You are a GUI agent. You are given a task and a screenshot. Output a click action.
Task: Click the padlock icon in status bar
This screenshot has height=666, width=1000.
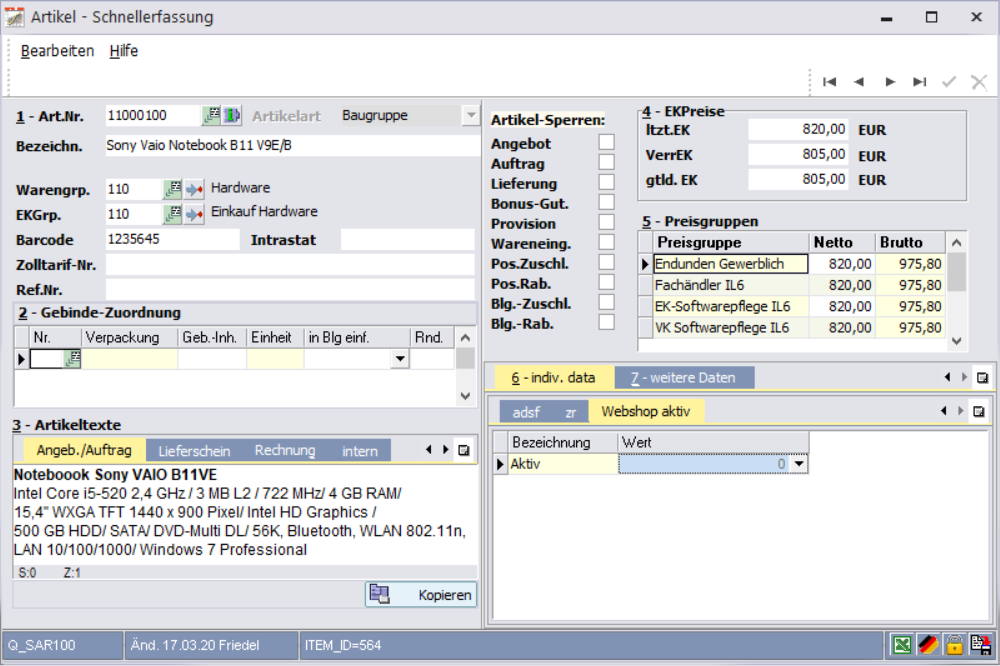[954, 645]
